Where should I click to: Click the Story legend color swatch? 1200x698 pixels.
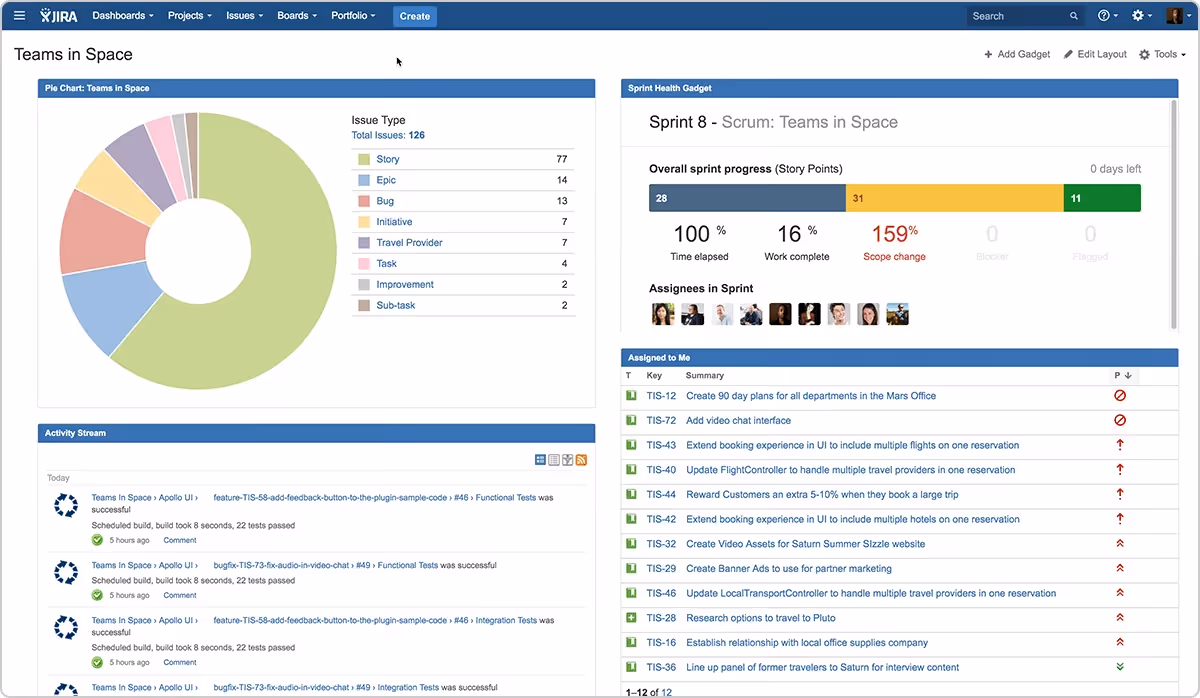364,159
